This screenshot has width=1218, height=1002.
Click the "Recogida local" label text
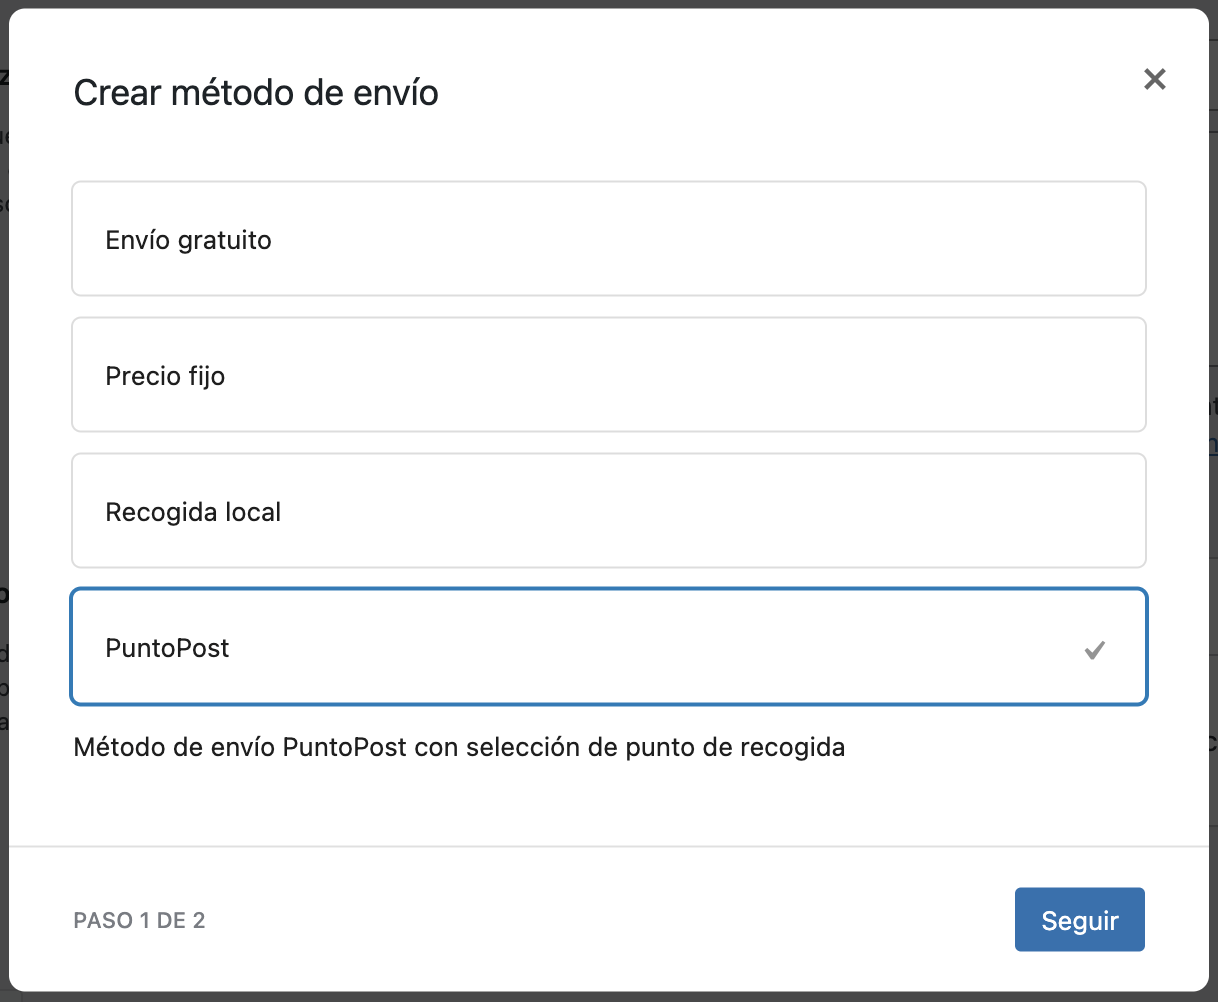(193, 511)
